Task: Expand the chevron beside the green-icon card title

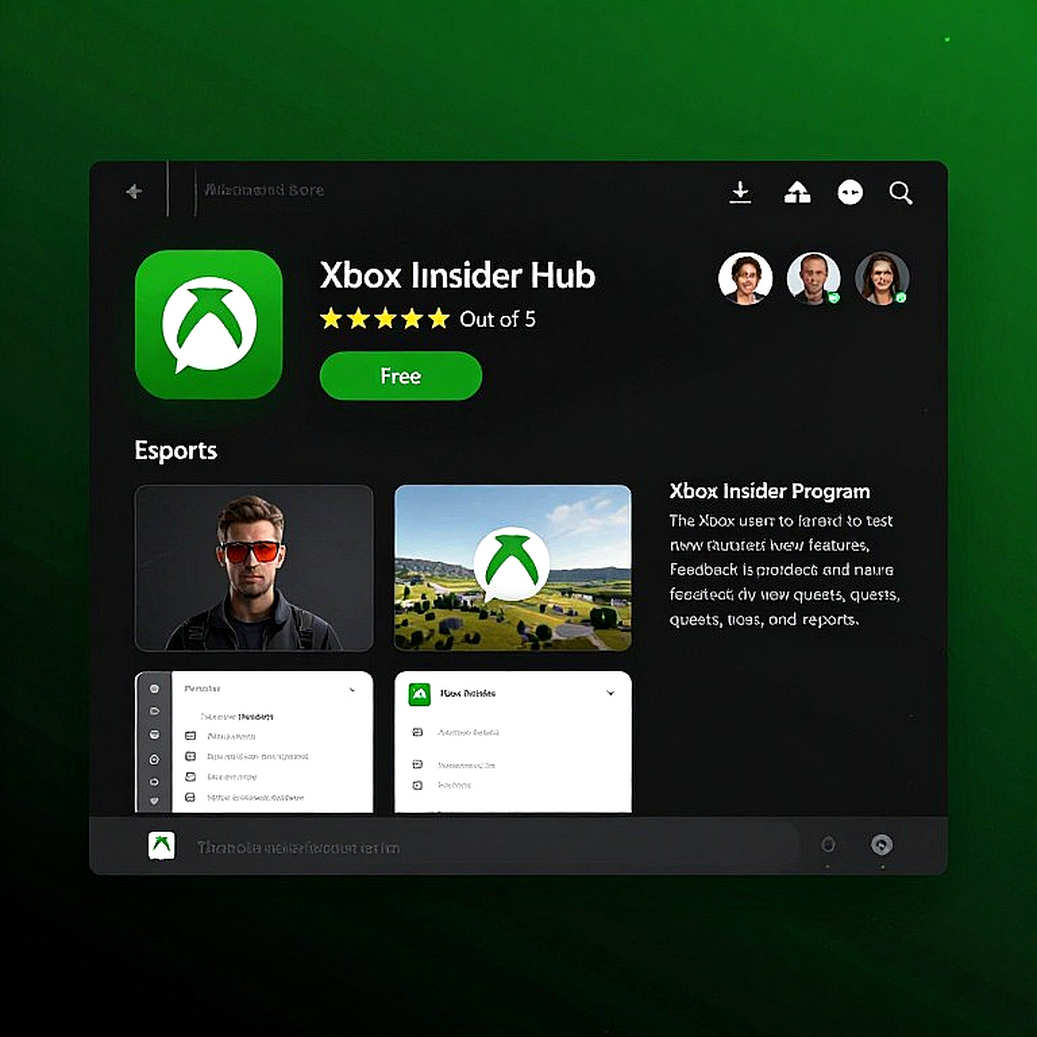Action: [x=610, y=693]
